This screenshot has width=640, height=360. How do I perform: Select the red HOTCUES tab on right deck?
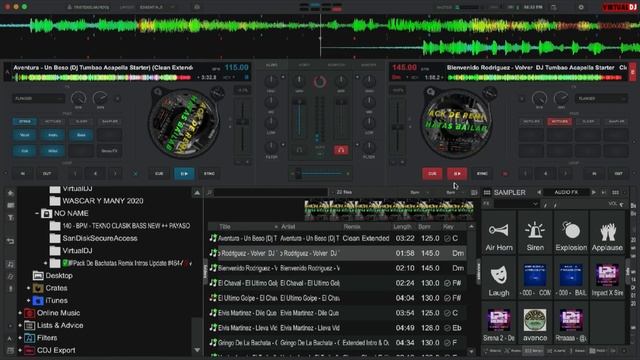(560, 121)
